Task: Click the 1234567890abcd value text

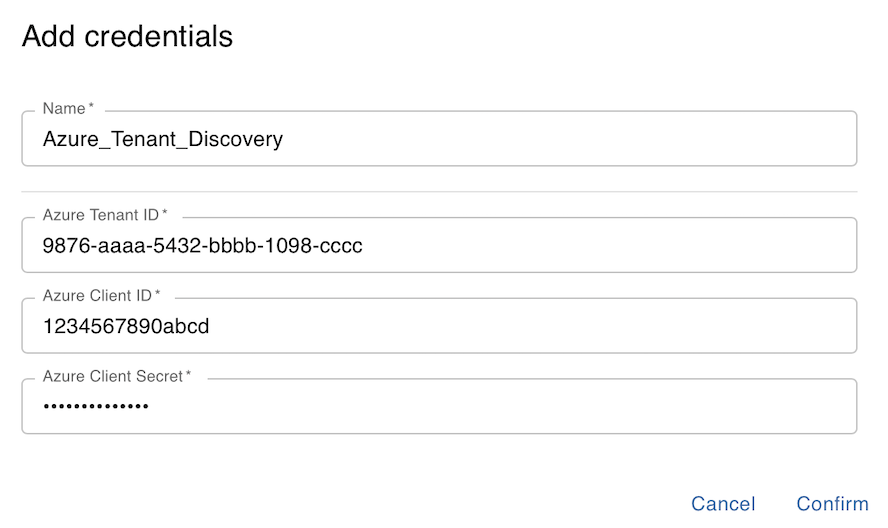Action: [x=126, y=326]
